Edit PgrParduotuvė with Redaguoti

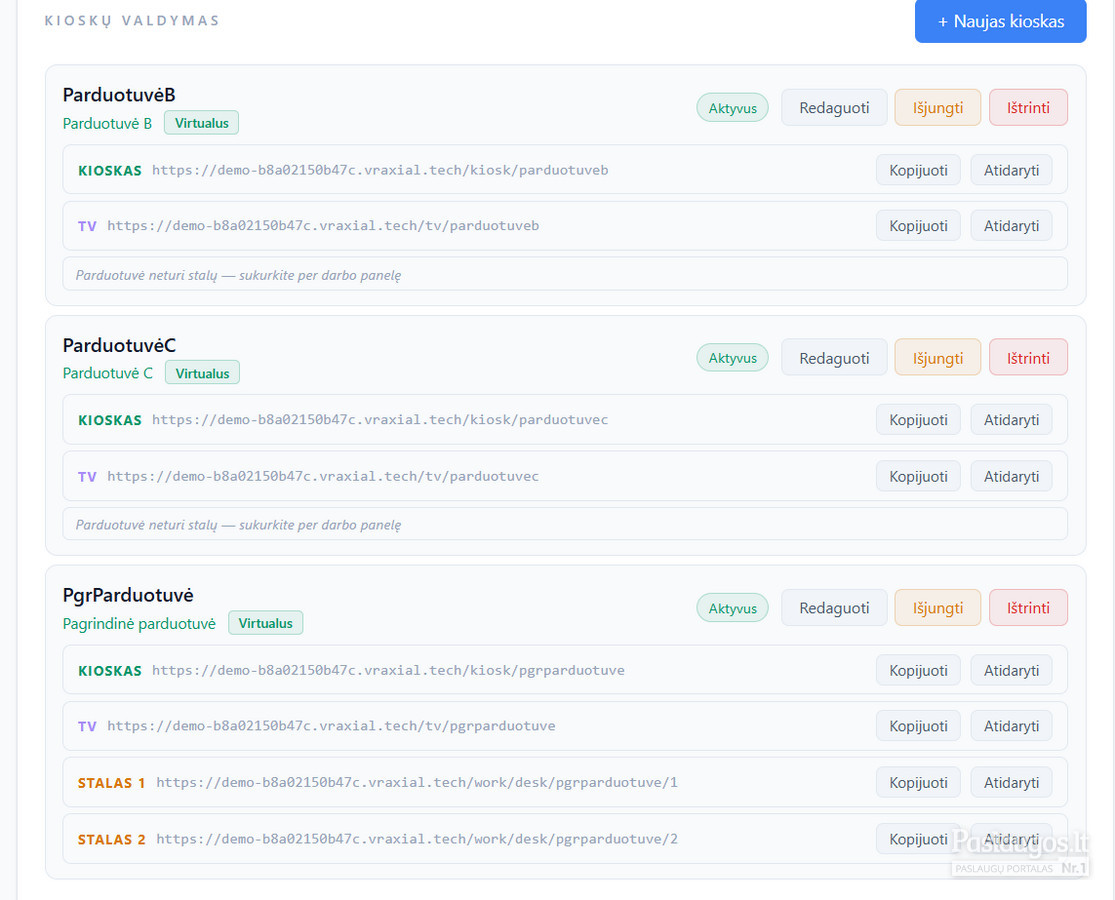[x=834, y=608]
